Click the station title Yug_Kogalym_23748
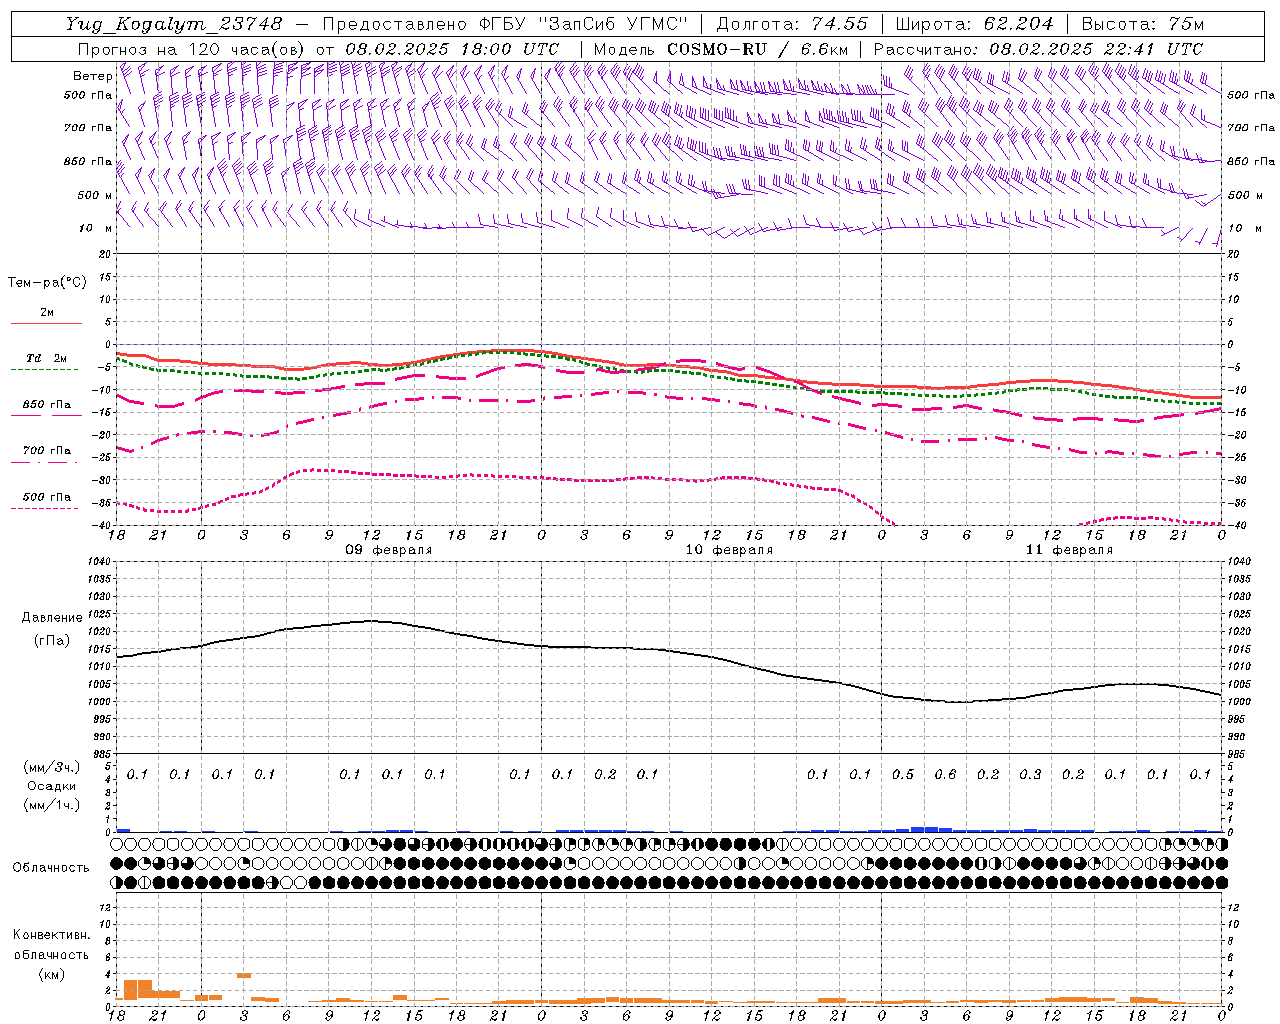This screenshot has height=1024, width=1280. pyautogui.click(x=174, y=24)
